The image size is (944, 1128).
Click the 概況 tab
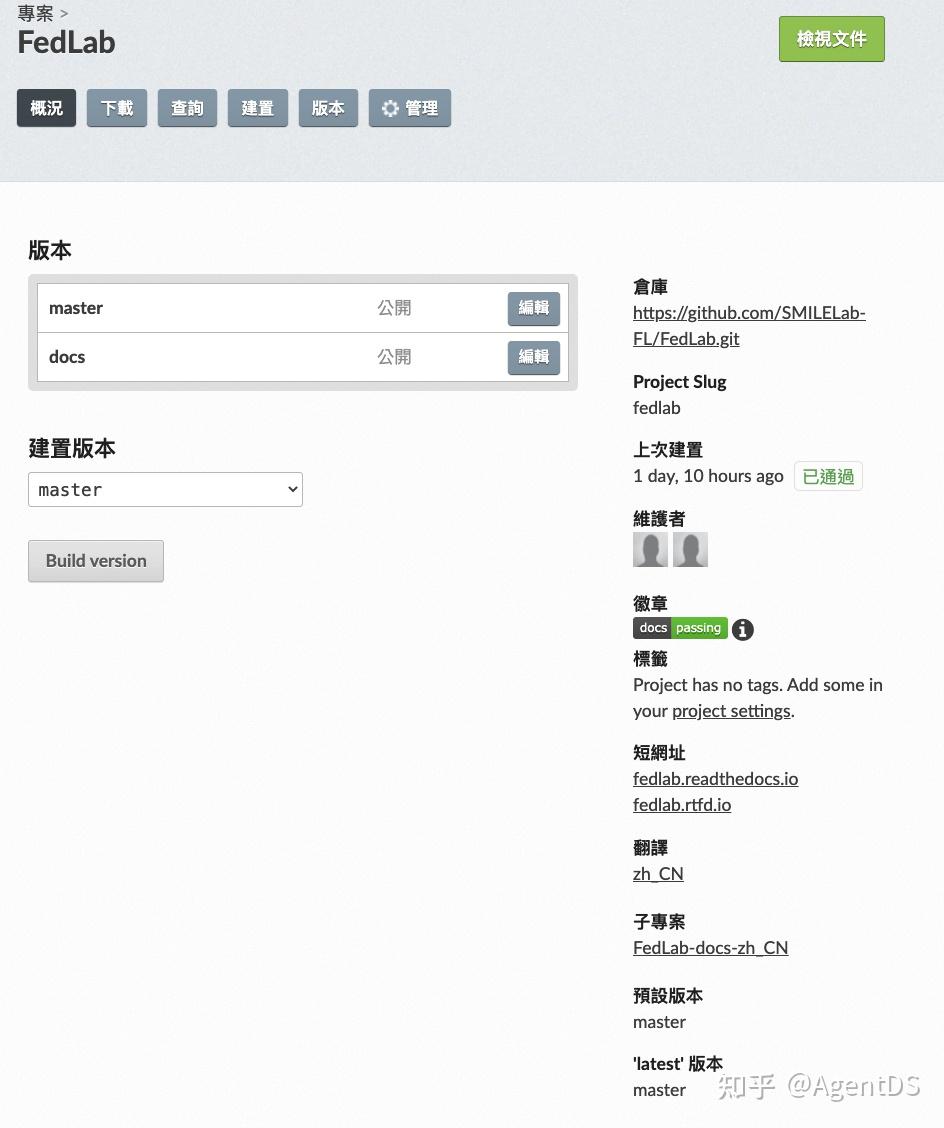pos(46,108)
